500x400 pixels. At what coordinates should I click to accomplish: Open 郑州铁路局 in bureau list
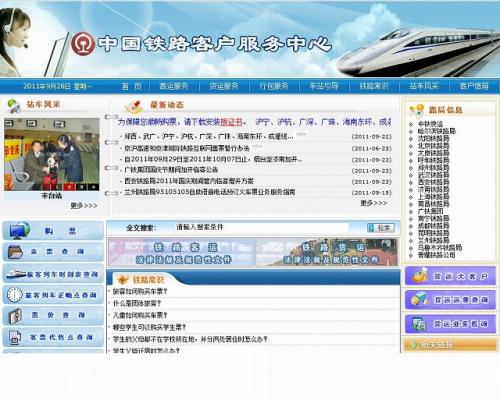pos(434,168)
